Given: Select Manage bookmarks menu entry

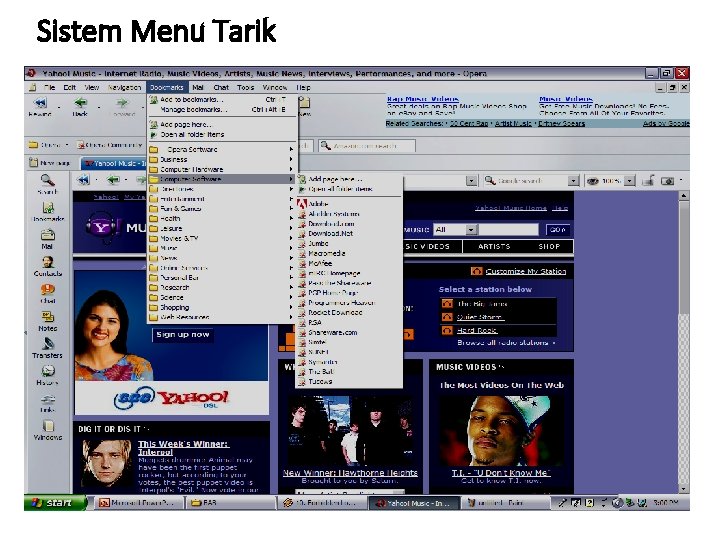Looking at the screenshot, I should (x=223, y=109).
